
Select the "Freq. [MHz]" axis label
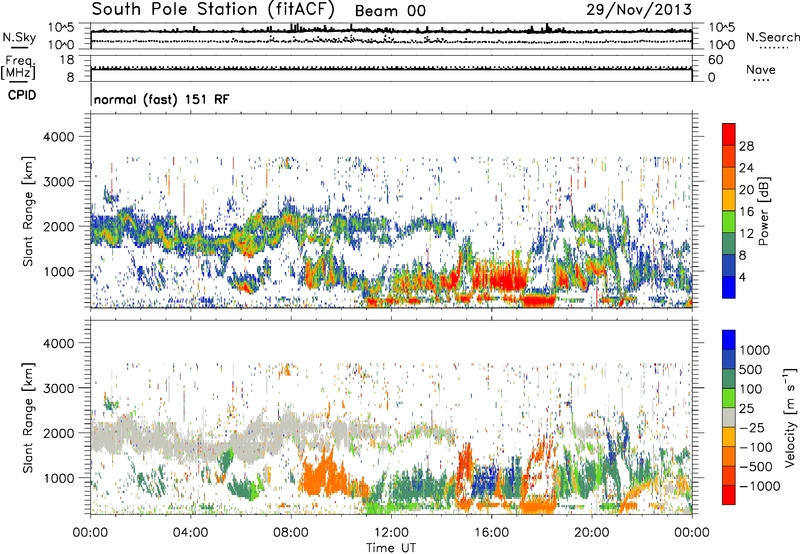tap(18, 68)
